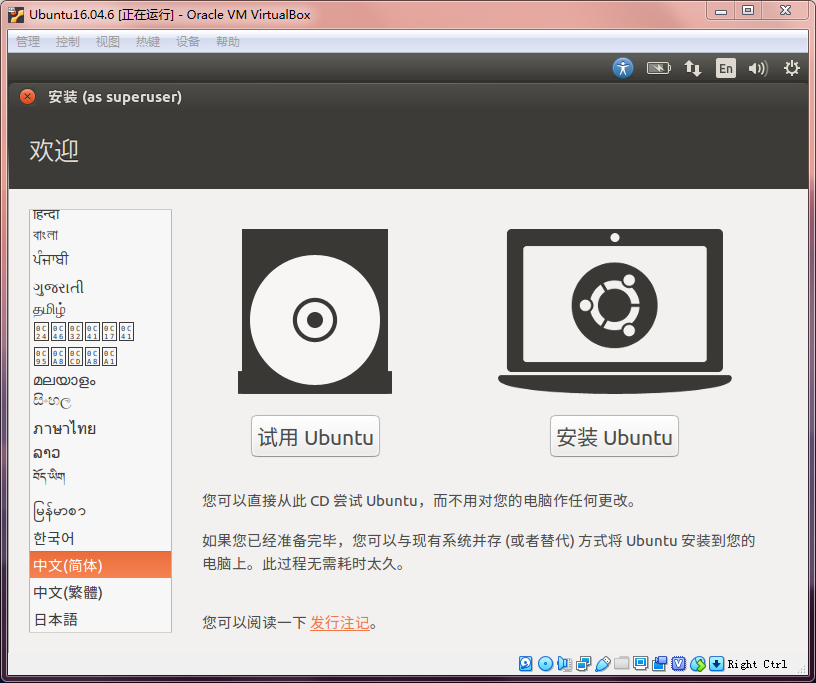Click the Right Ctrl host key label
Viewport: 816px width, 683px height.
pyautogui.click(x=757, y=664)
